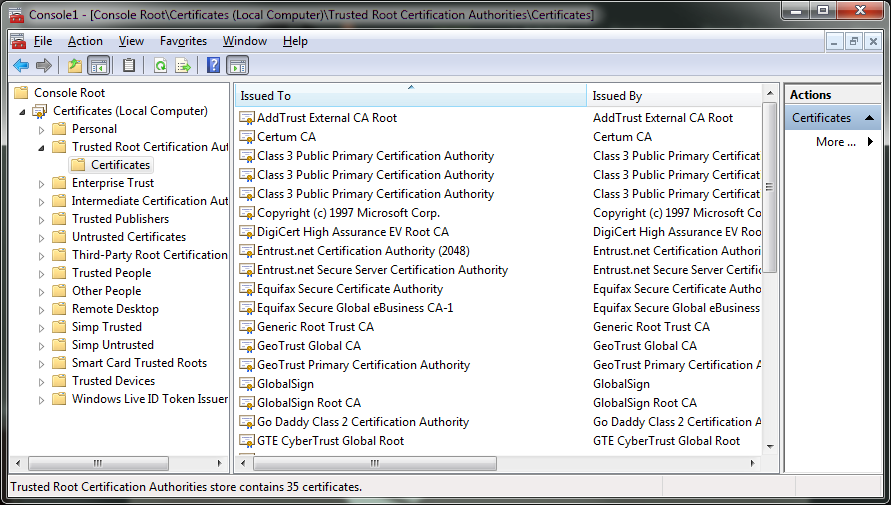891x505 pixels.
Task: Sort by the Issued To column header
Action: pyautogui.click(x=411, y=95)
